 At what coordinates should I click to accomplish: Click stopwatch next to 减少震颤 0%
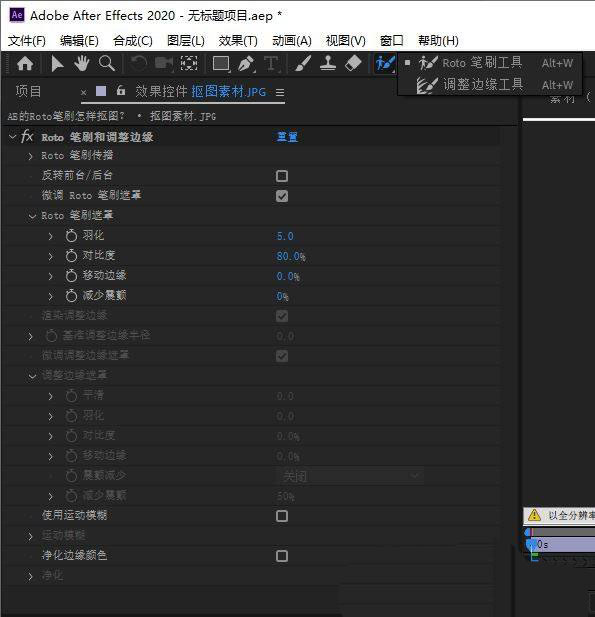[71, 296]
